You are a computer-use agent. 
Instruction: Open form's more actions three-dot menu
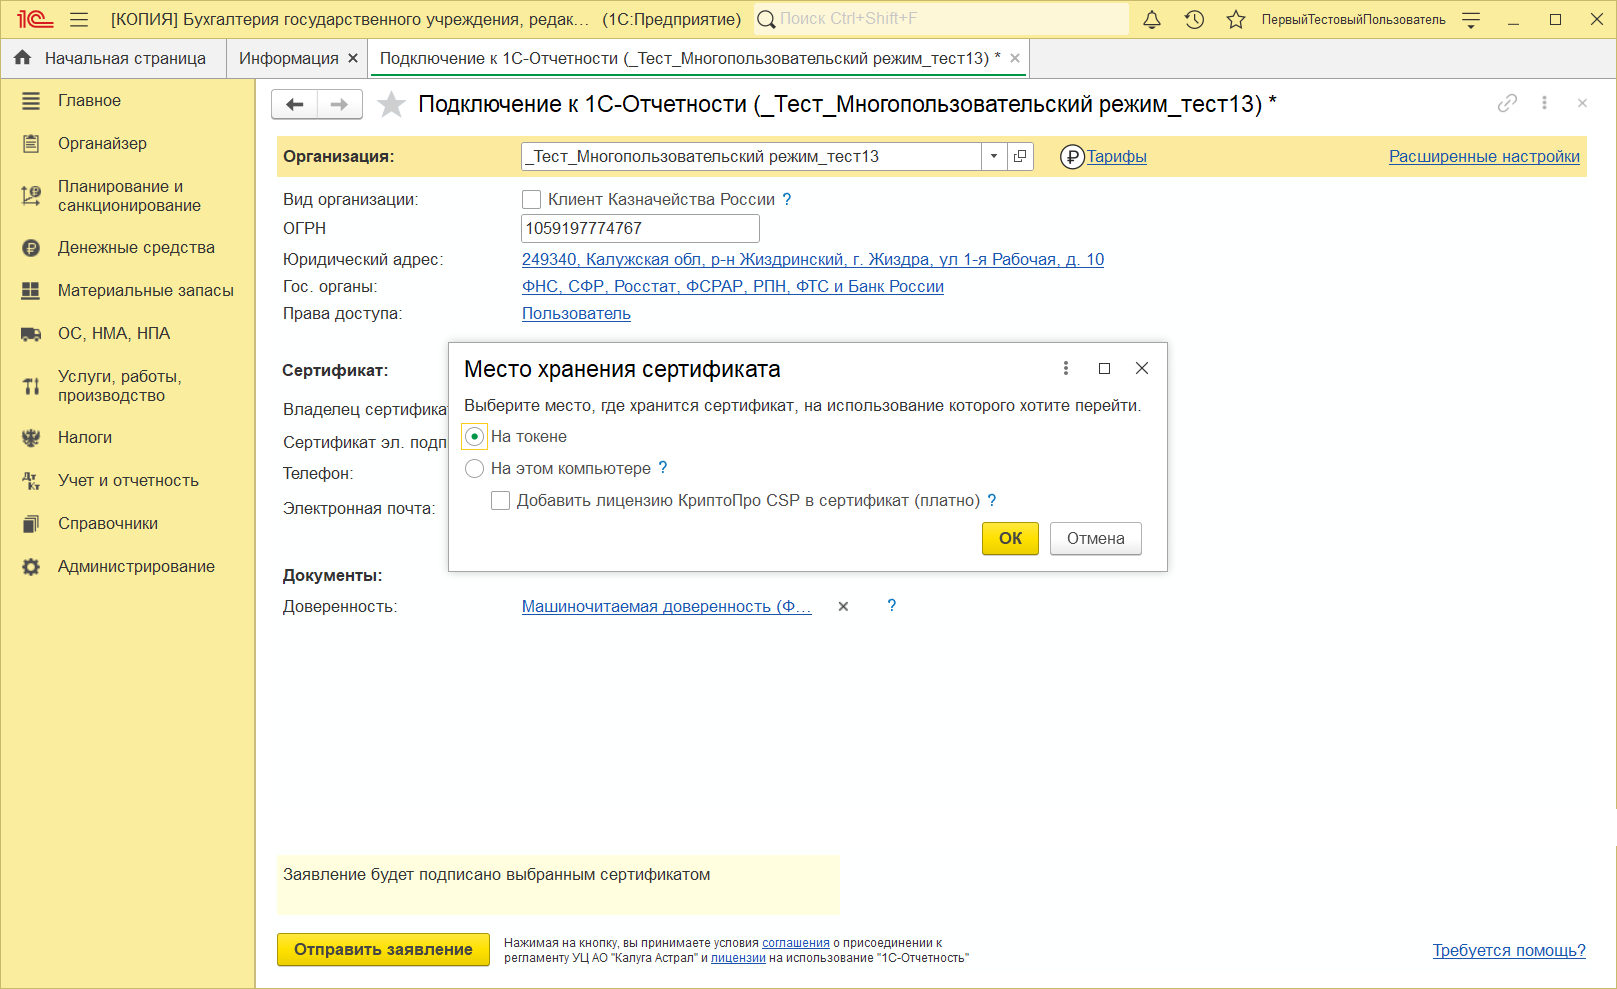pos(1544,103)
